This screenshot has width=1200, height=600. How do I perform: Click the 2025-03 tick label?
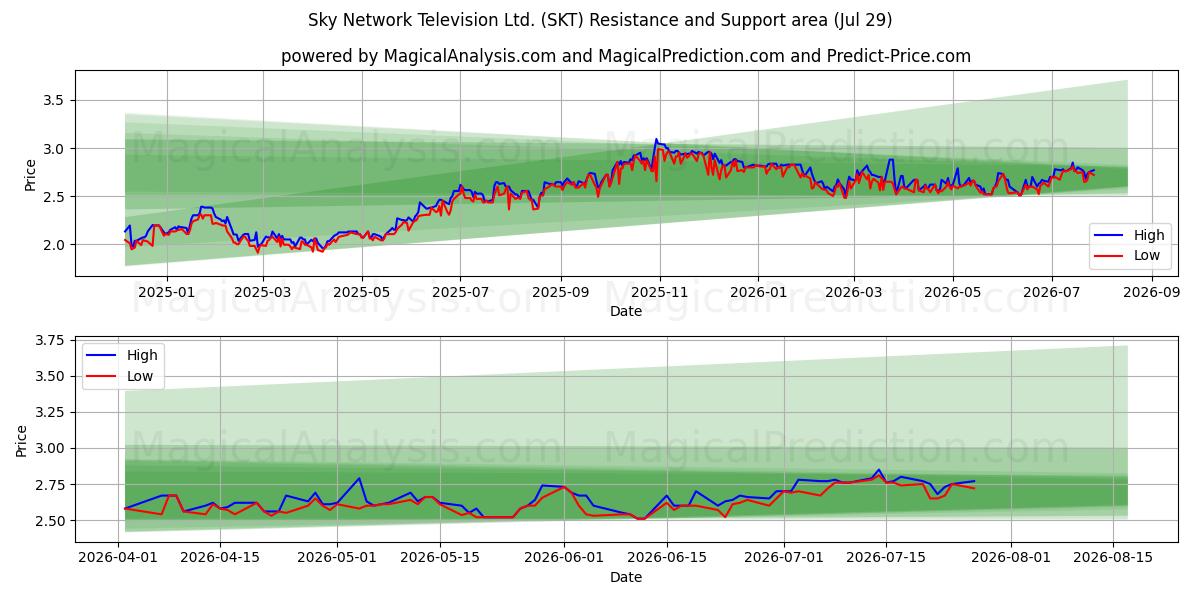[263, 291]
